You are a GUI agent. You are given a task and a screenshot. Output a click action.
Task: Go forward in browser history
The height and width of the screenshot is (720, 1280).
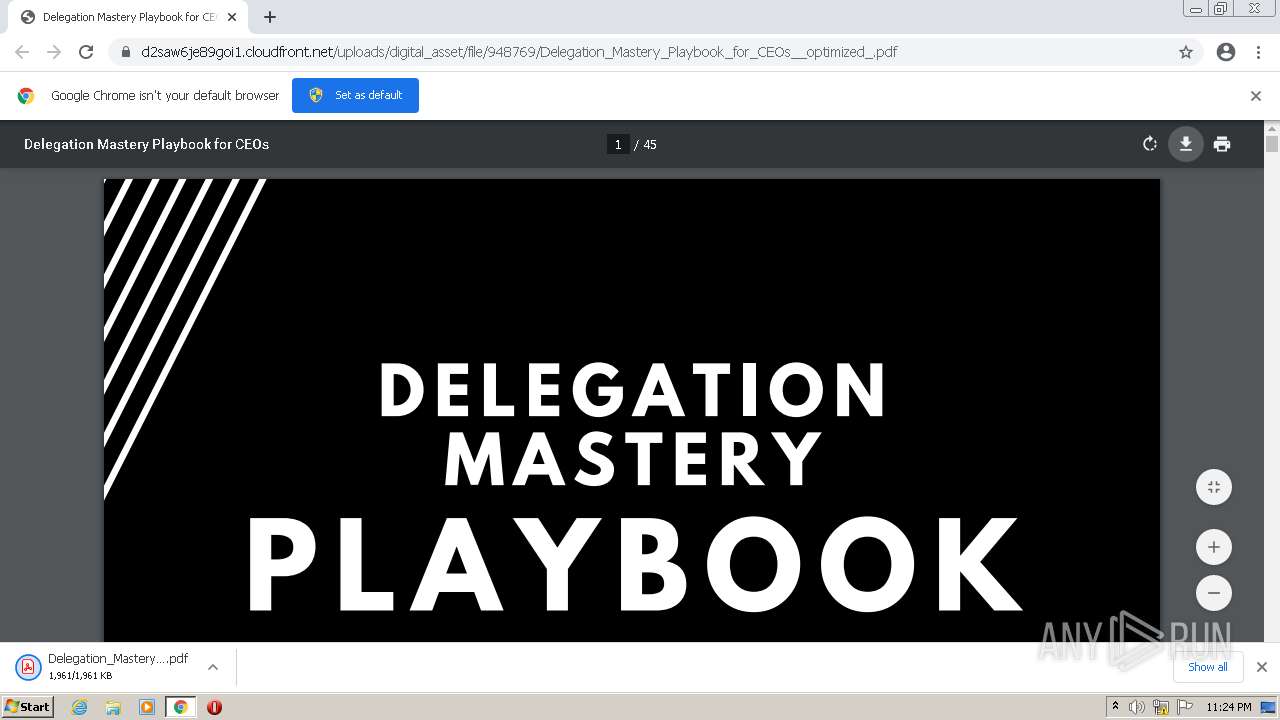[x=54, y=52]
